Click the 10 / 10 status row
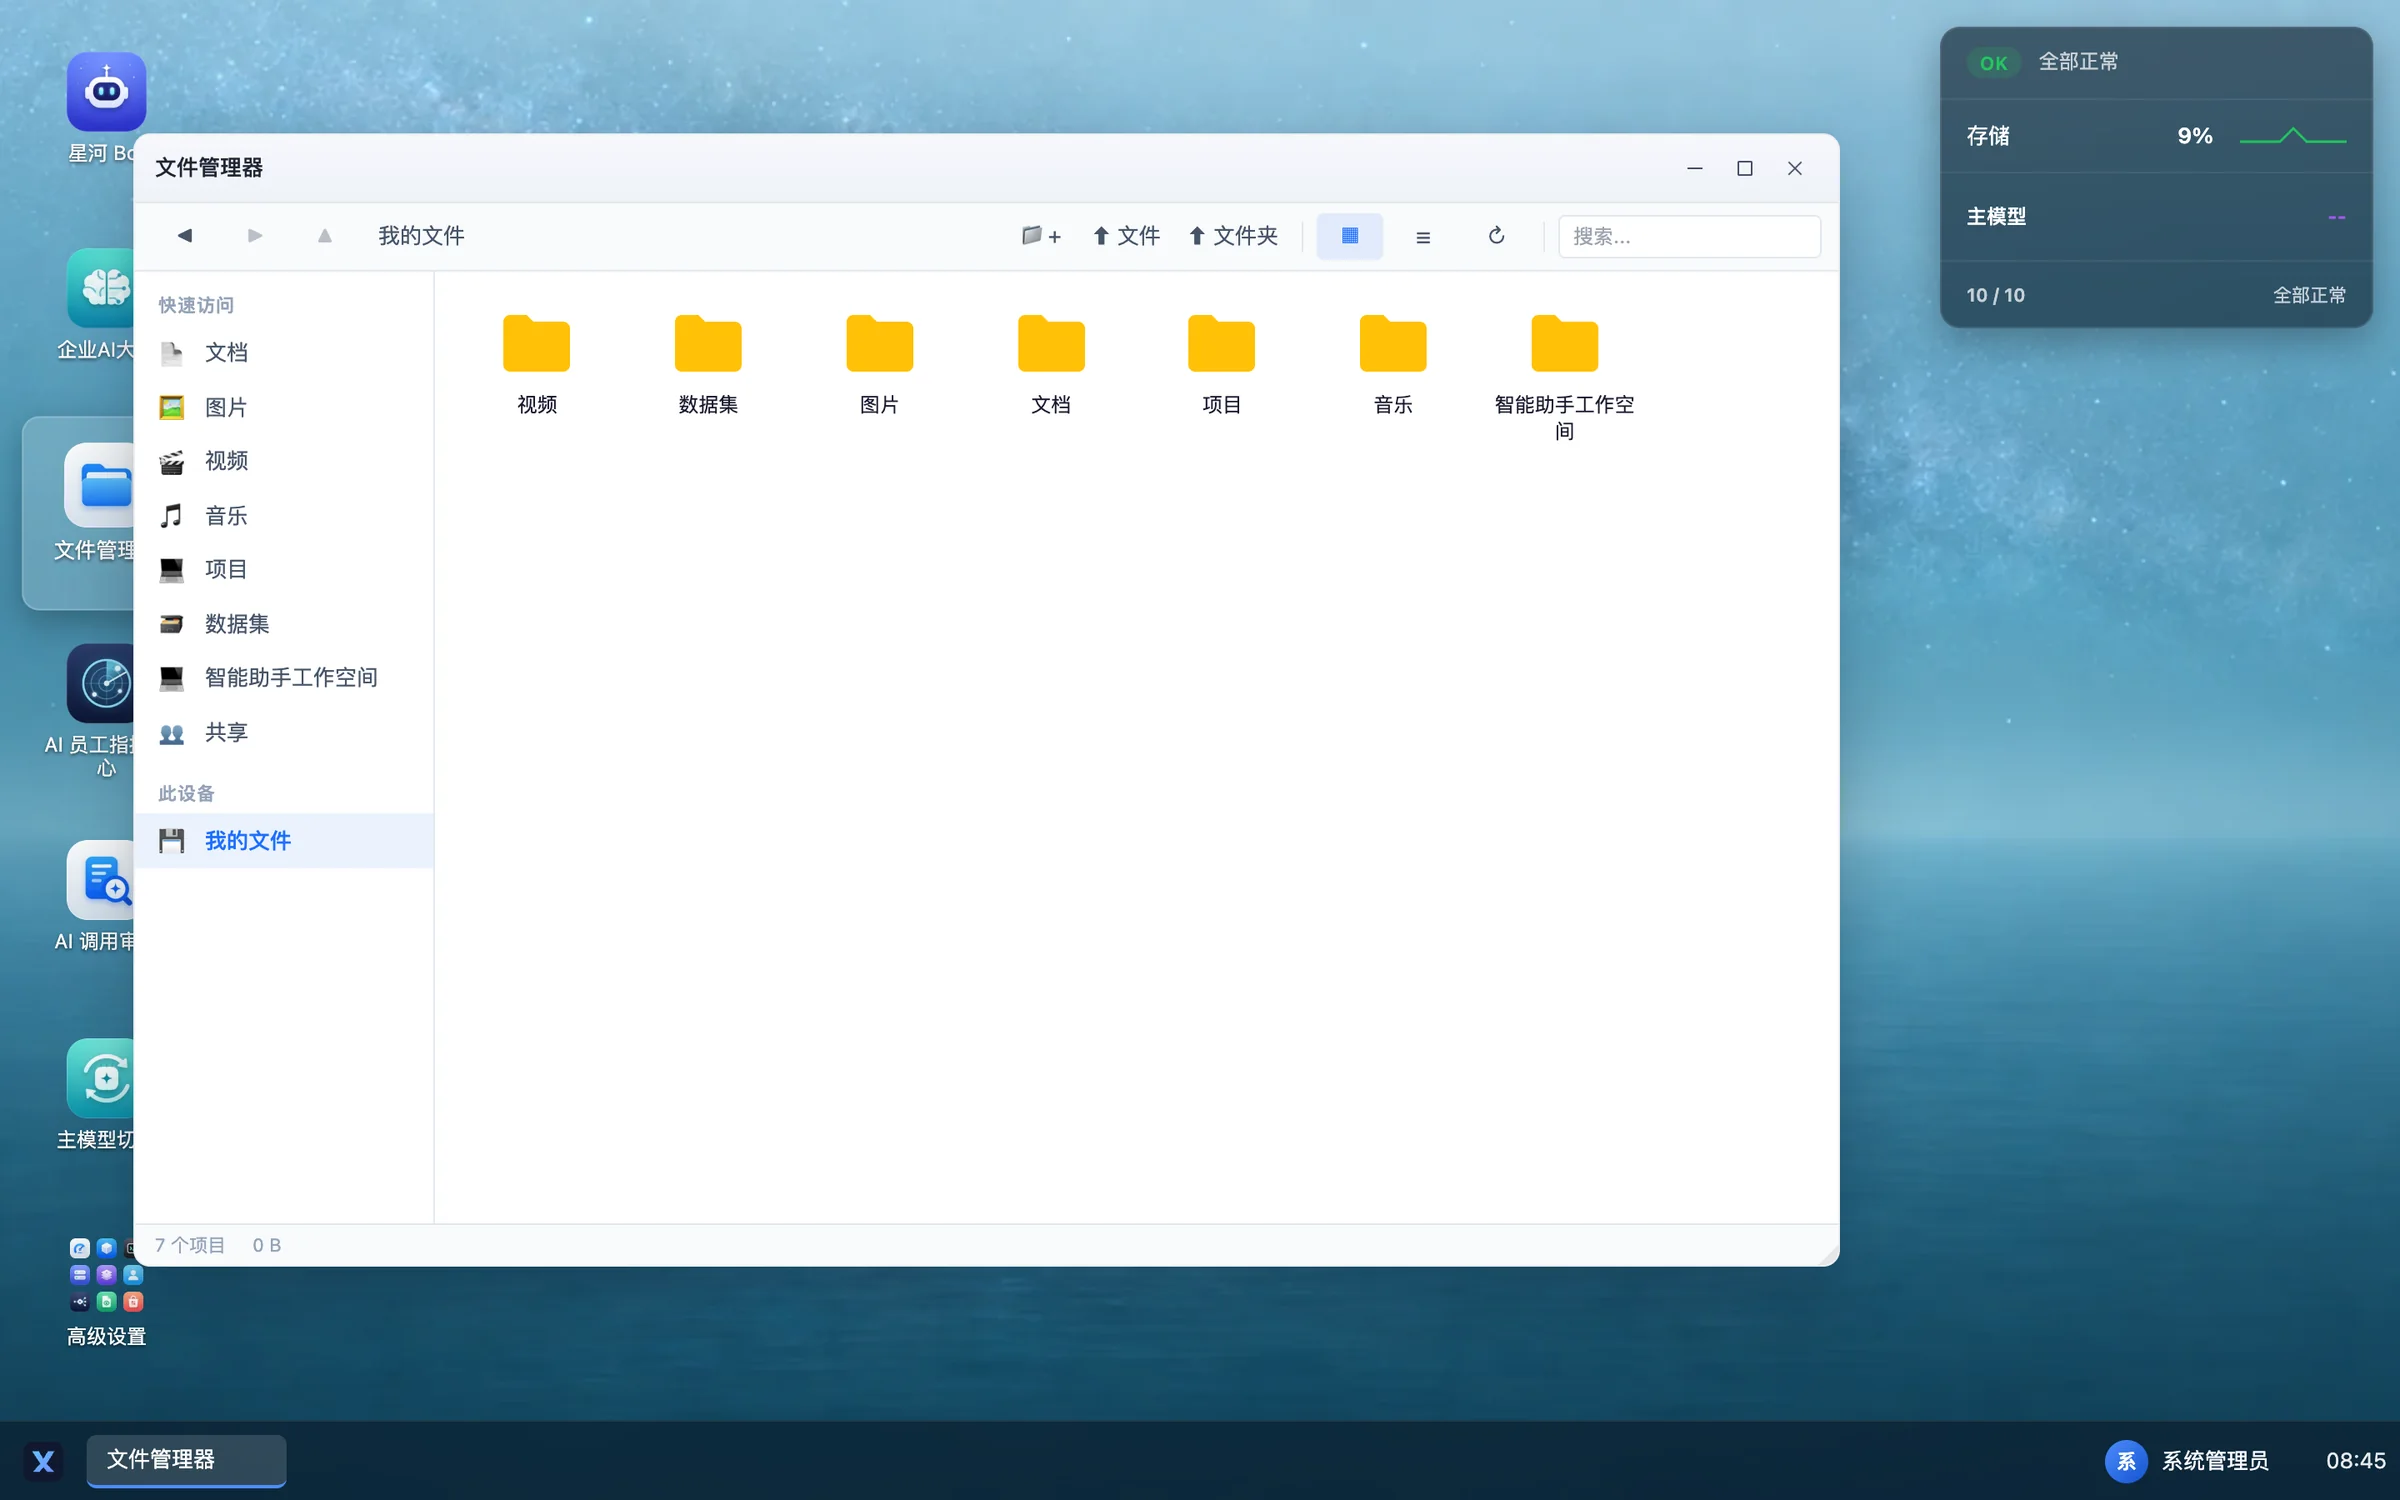 click(x=2156, y=295)
